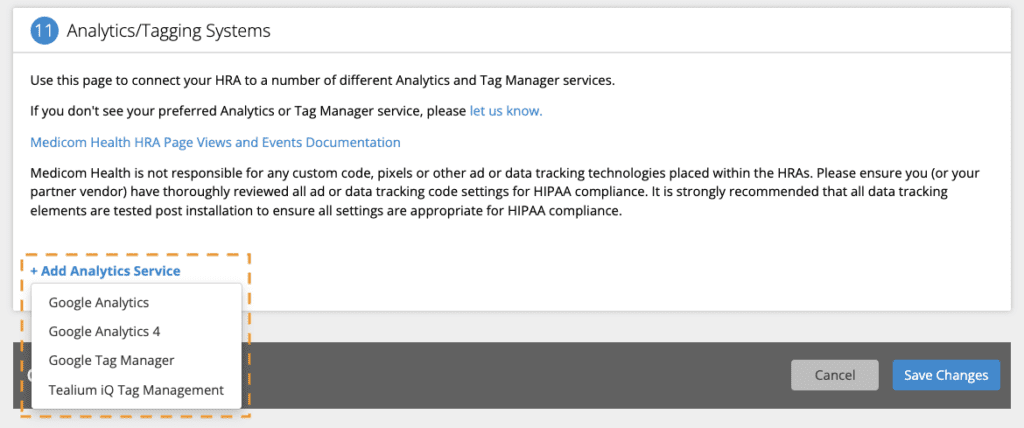
Task: Click blank white panel area right of dropdown
Action: tap(627, 274)
